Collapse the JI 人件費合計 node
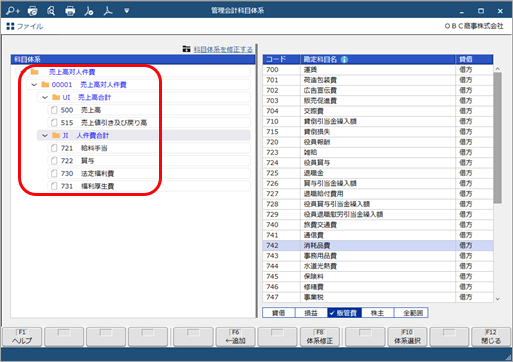 tap(45, 135)
